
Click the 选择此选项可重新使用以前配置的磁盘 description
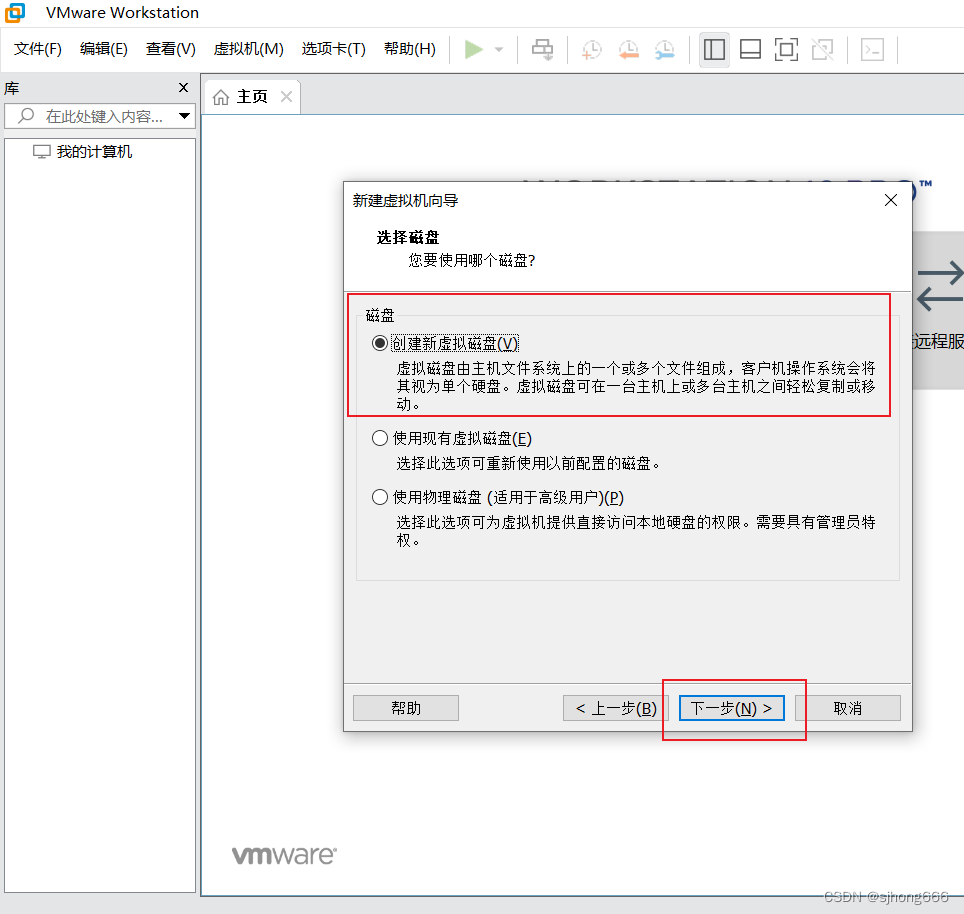(x=528, y=463)
